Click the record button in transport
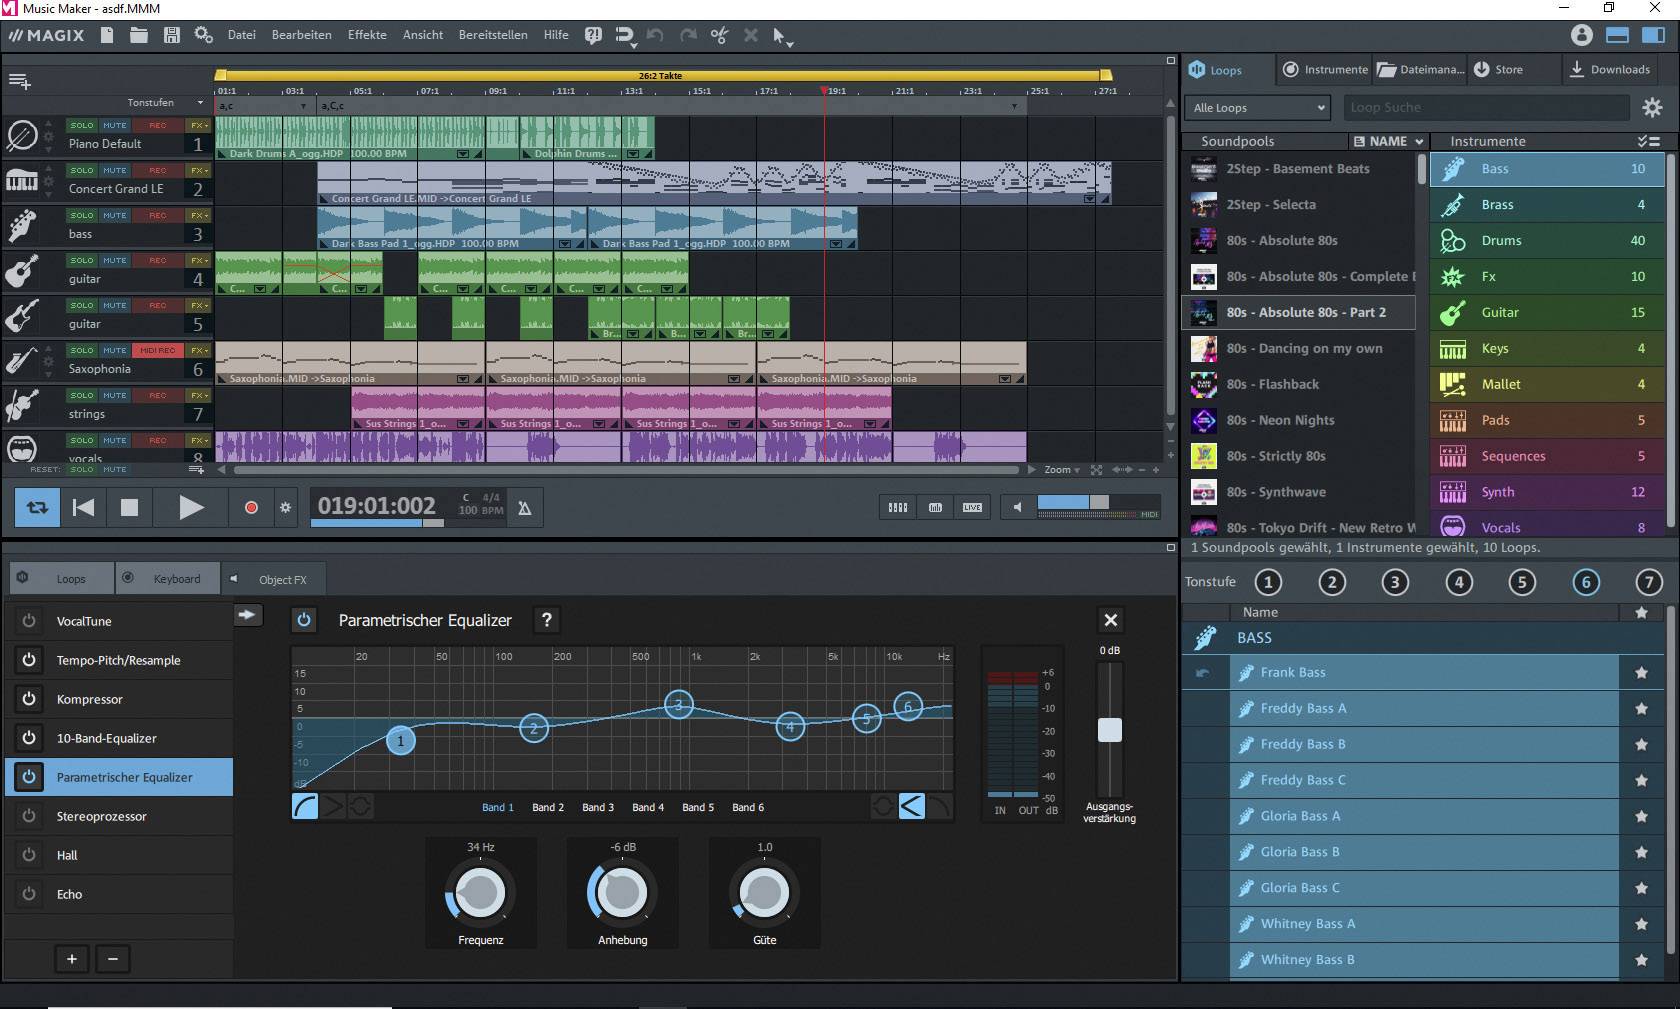This screenshot has width=1680, height=1009. point(250,508)
